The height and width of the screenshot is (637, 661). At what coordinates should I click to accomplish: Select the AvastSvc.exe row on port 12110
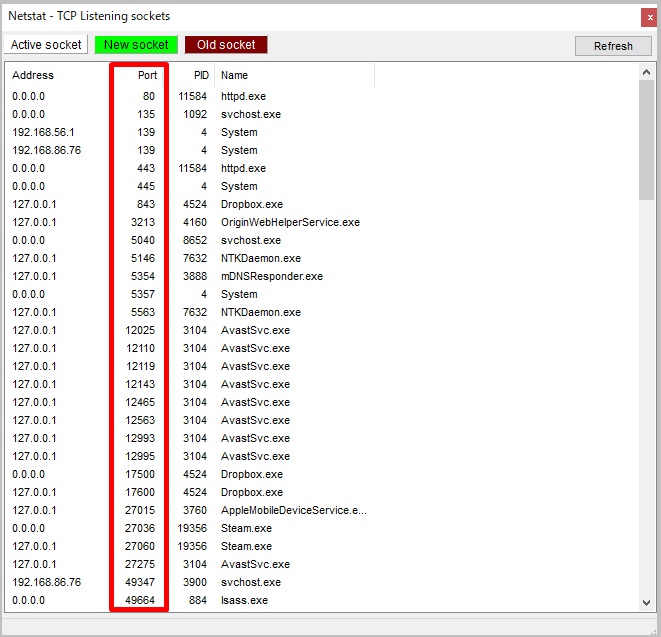pyautogui.click(x=190, y=348)
